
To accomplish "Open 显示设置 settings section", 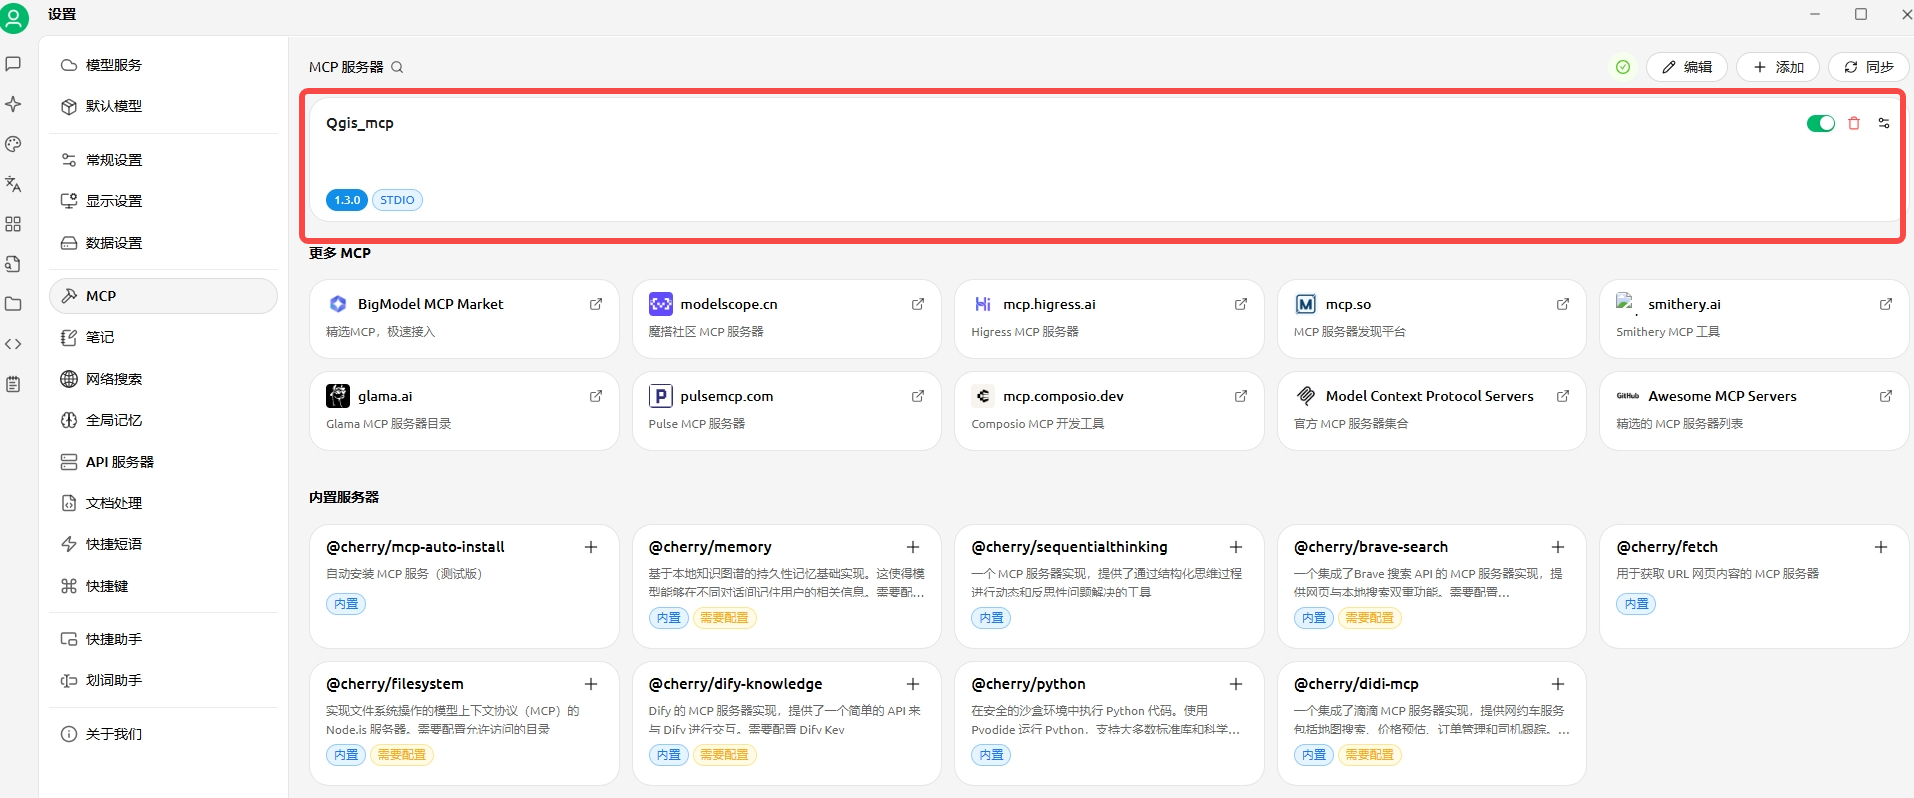I will coord(163,201).
